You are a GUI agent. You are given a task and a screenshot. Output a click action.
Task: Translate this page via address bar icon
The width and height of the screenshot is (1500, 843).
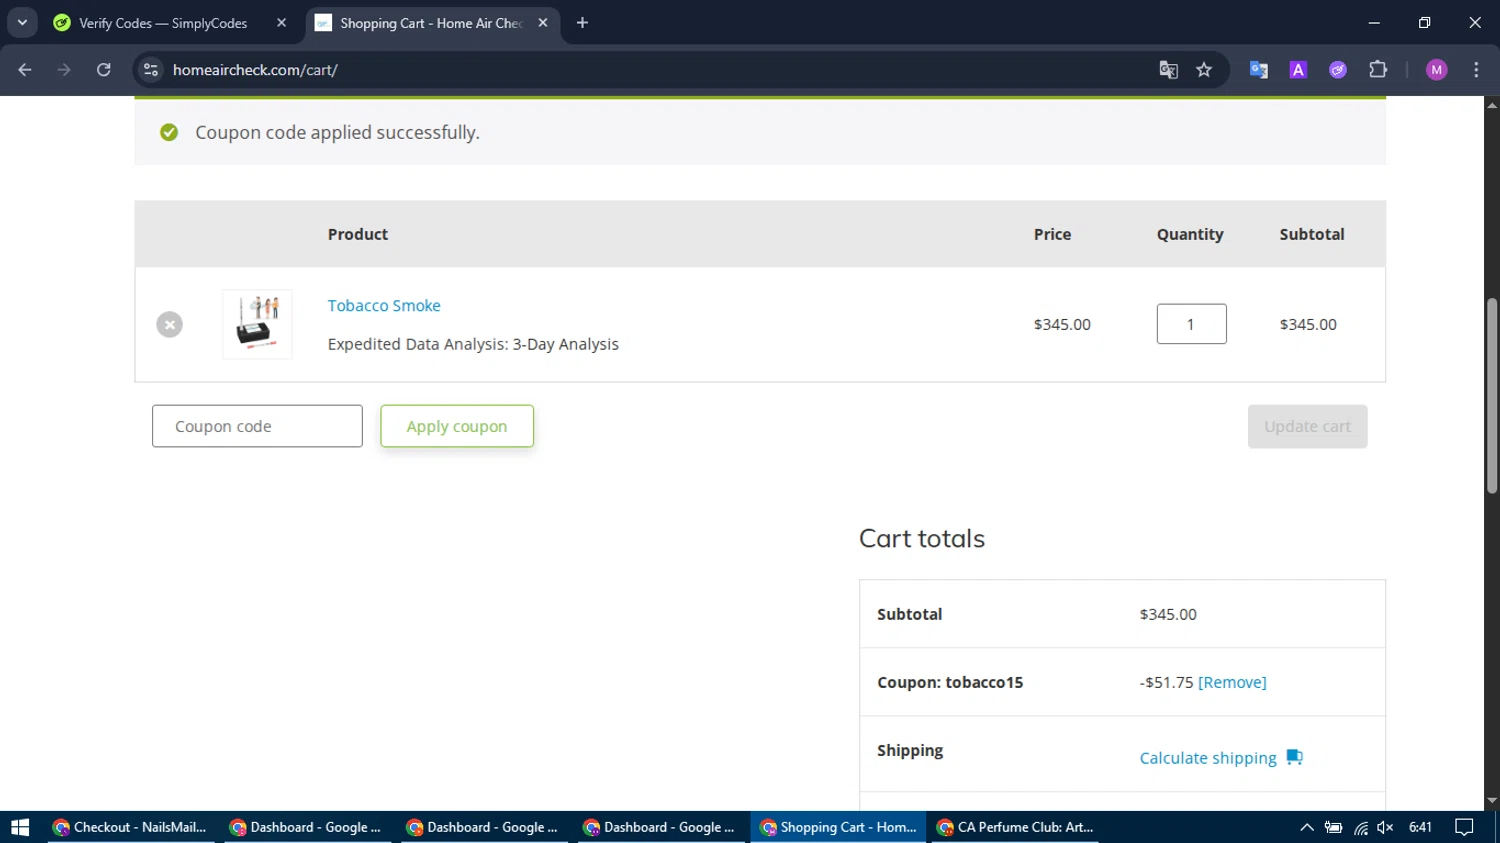pyautogui.click(x=1168, y=70)
